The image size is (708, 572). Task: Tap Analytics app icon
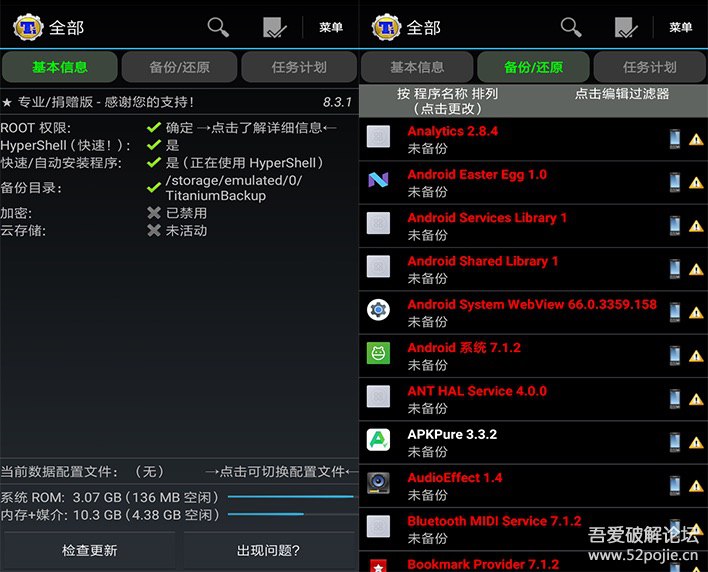378,137
